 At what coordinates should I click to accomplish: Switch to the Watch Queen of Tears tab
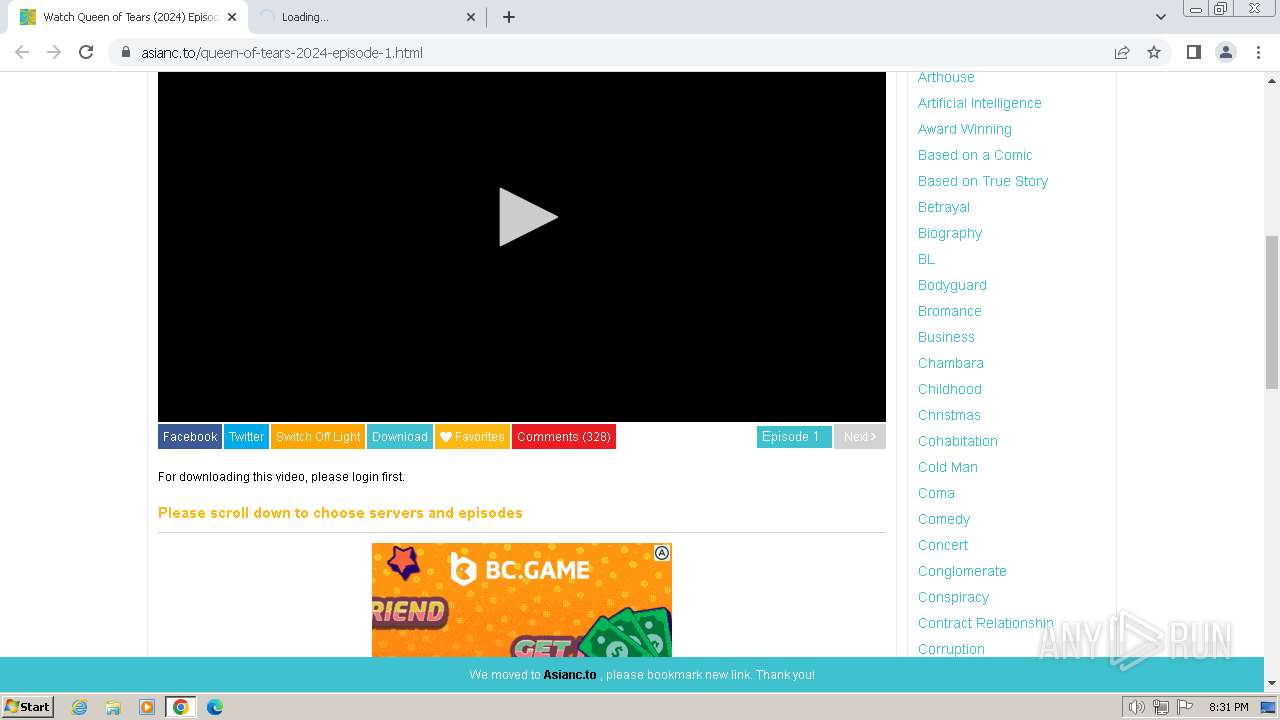coord(128,17)
